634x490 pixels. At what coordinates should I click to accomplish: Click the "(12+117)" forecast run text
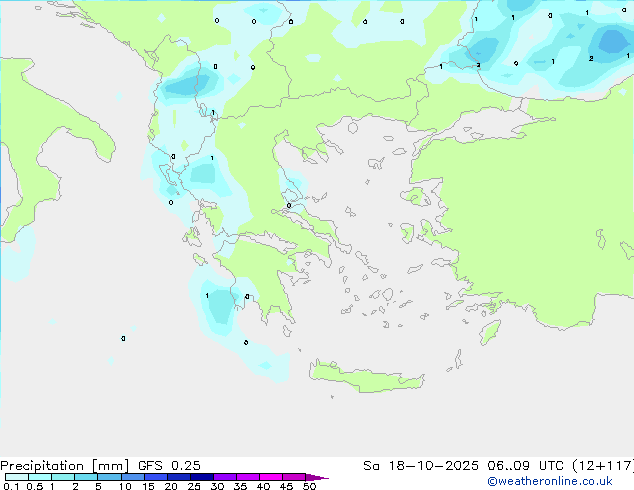pos(603,466)
